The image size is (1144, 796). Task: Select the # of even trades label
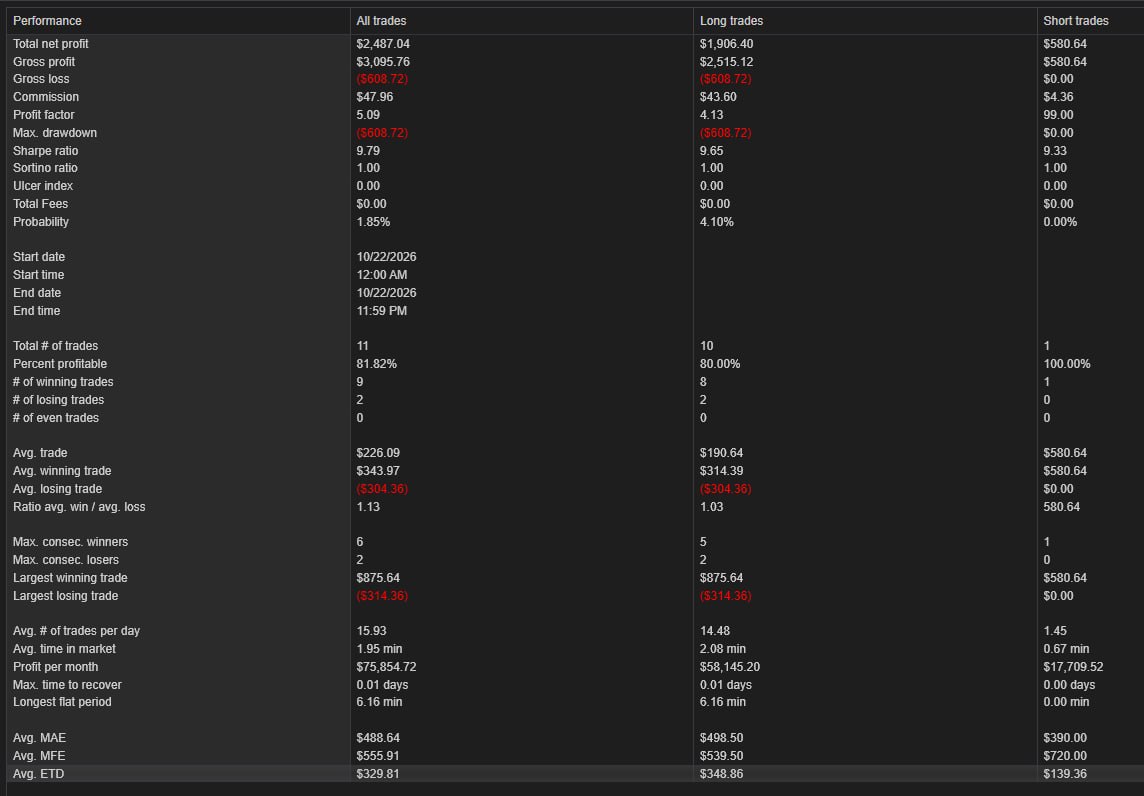(56, 418)
